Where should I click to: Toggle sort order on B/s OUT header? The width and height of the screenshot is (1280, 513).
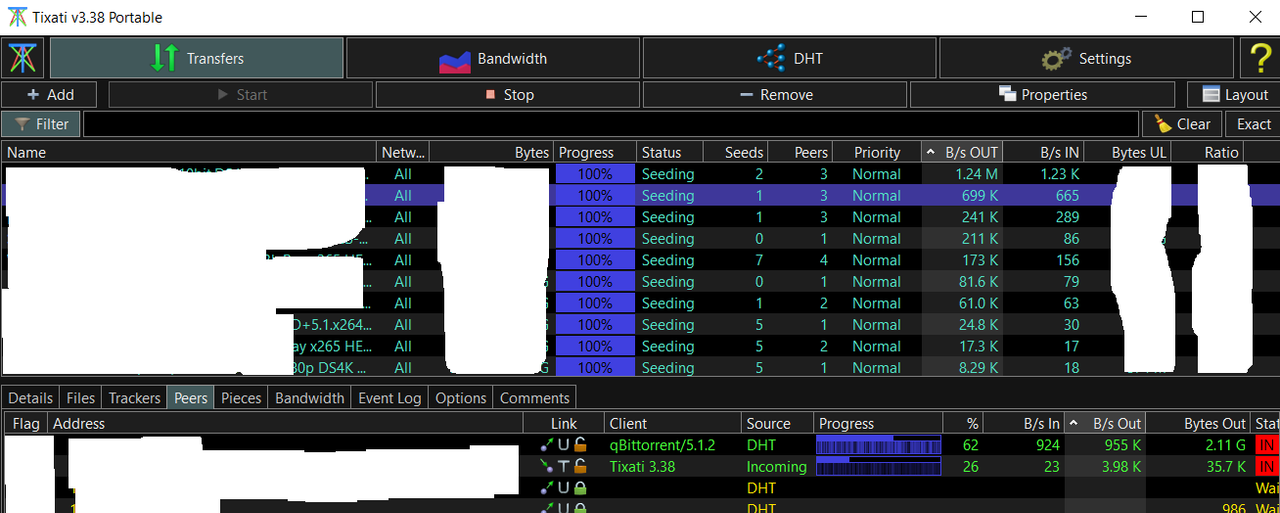pos(961,152)
